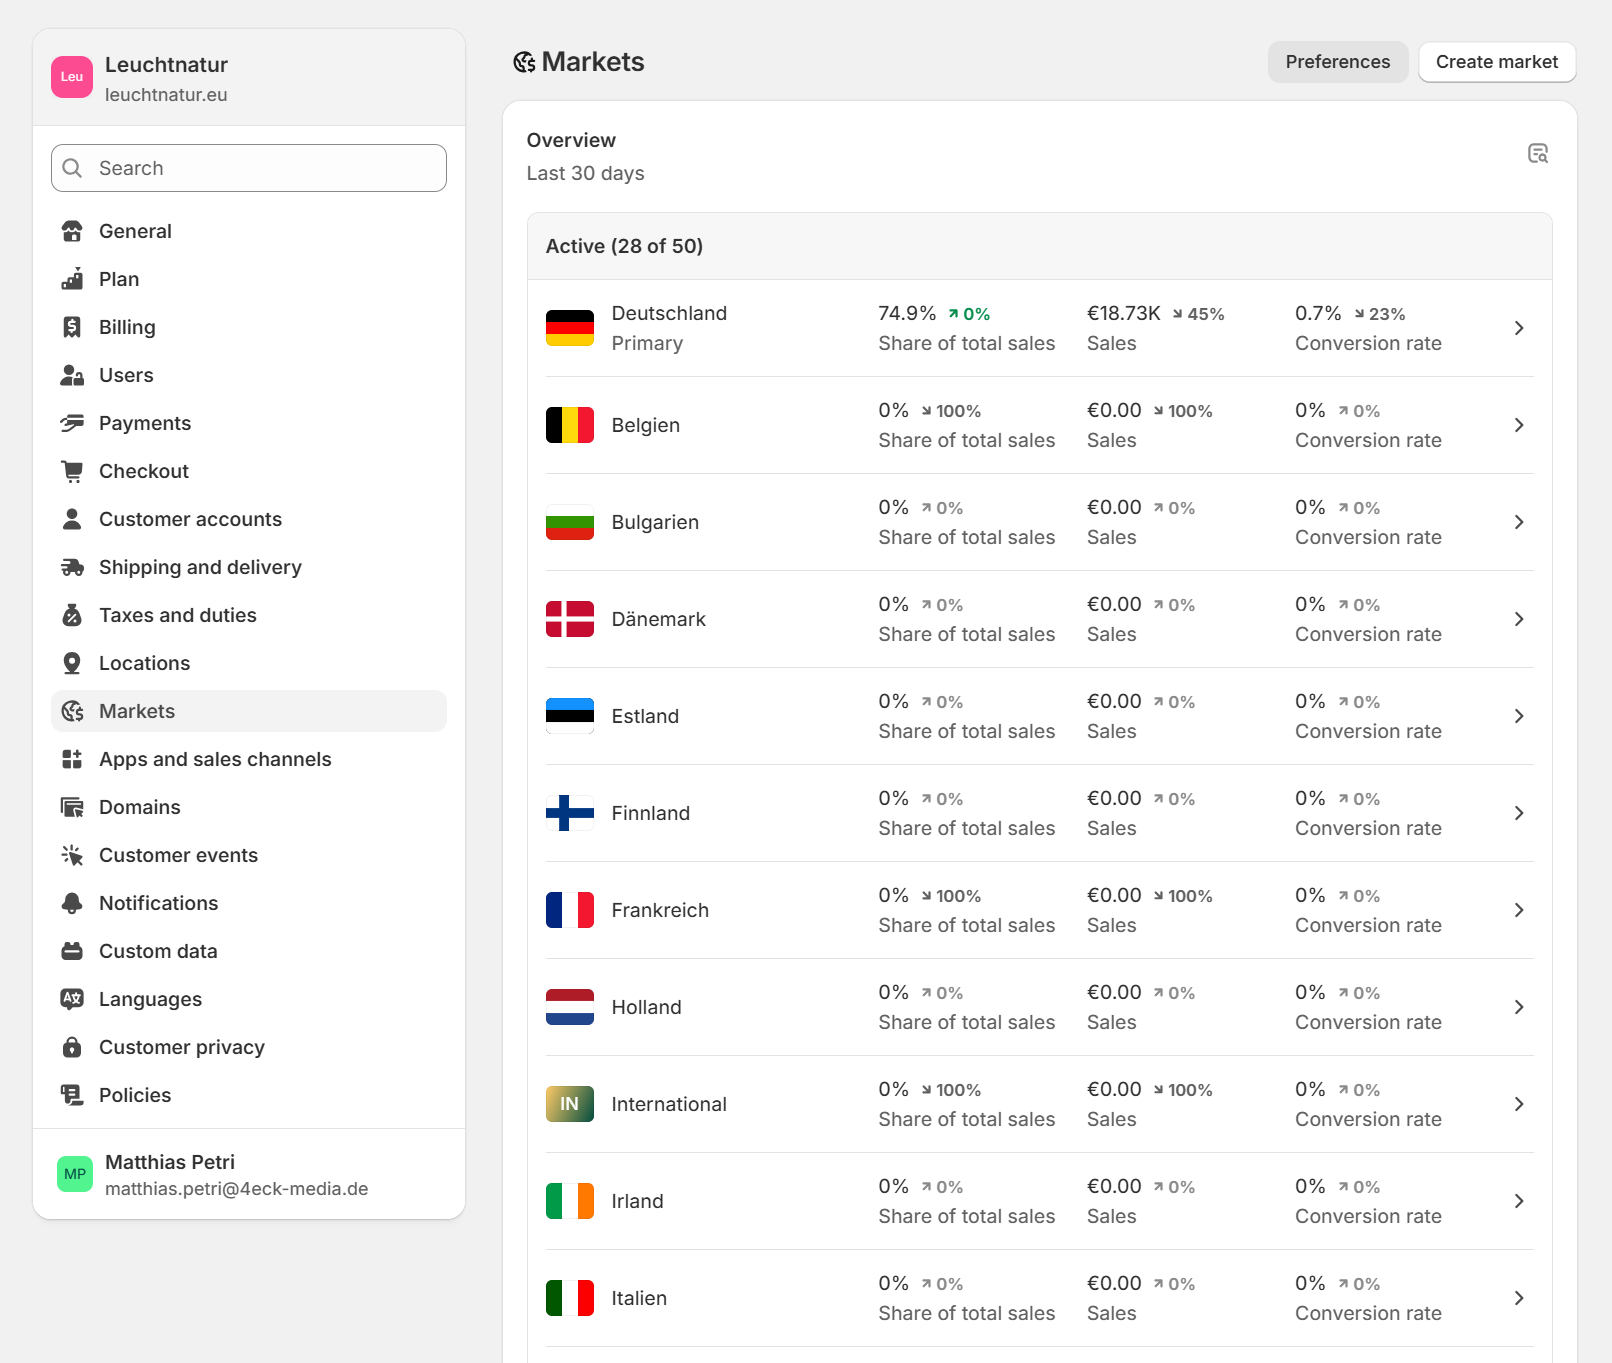Click the Preferences button

pyautogui.click(x=1338, y=61)
